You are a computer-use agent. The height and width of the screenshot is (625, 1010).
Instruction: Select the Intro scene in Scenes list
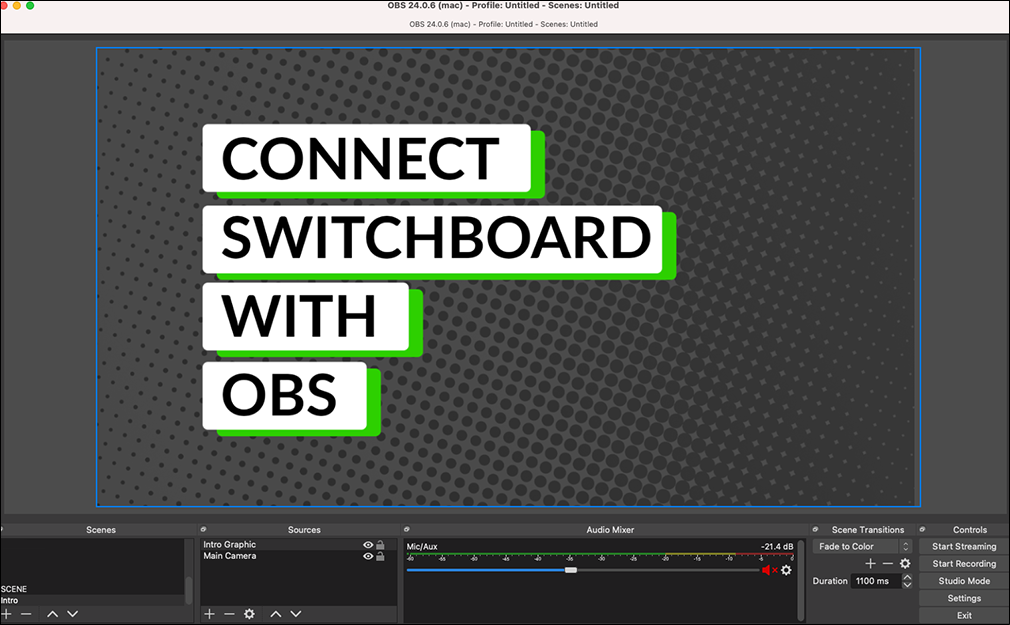pyautogui.click(x=93, y=601)
